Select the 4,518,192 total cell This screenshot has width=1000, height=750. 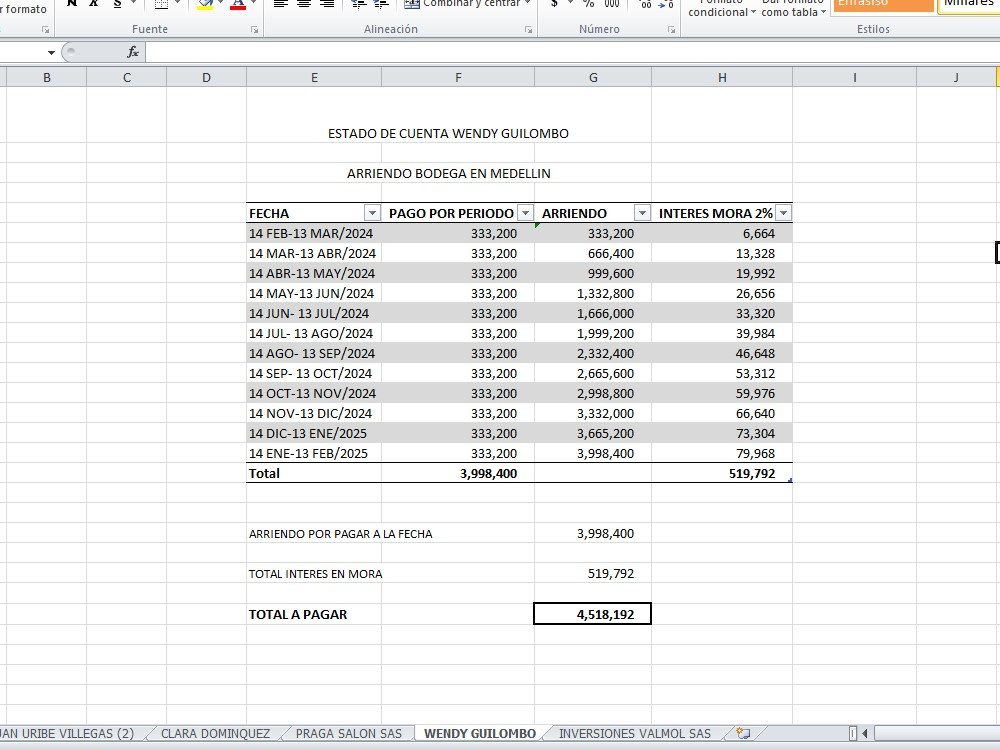point(592,614)
